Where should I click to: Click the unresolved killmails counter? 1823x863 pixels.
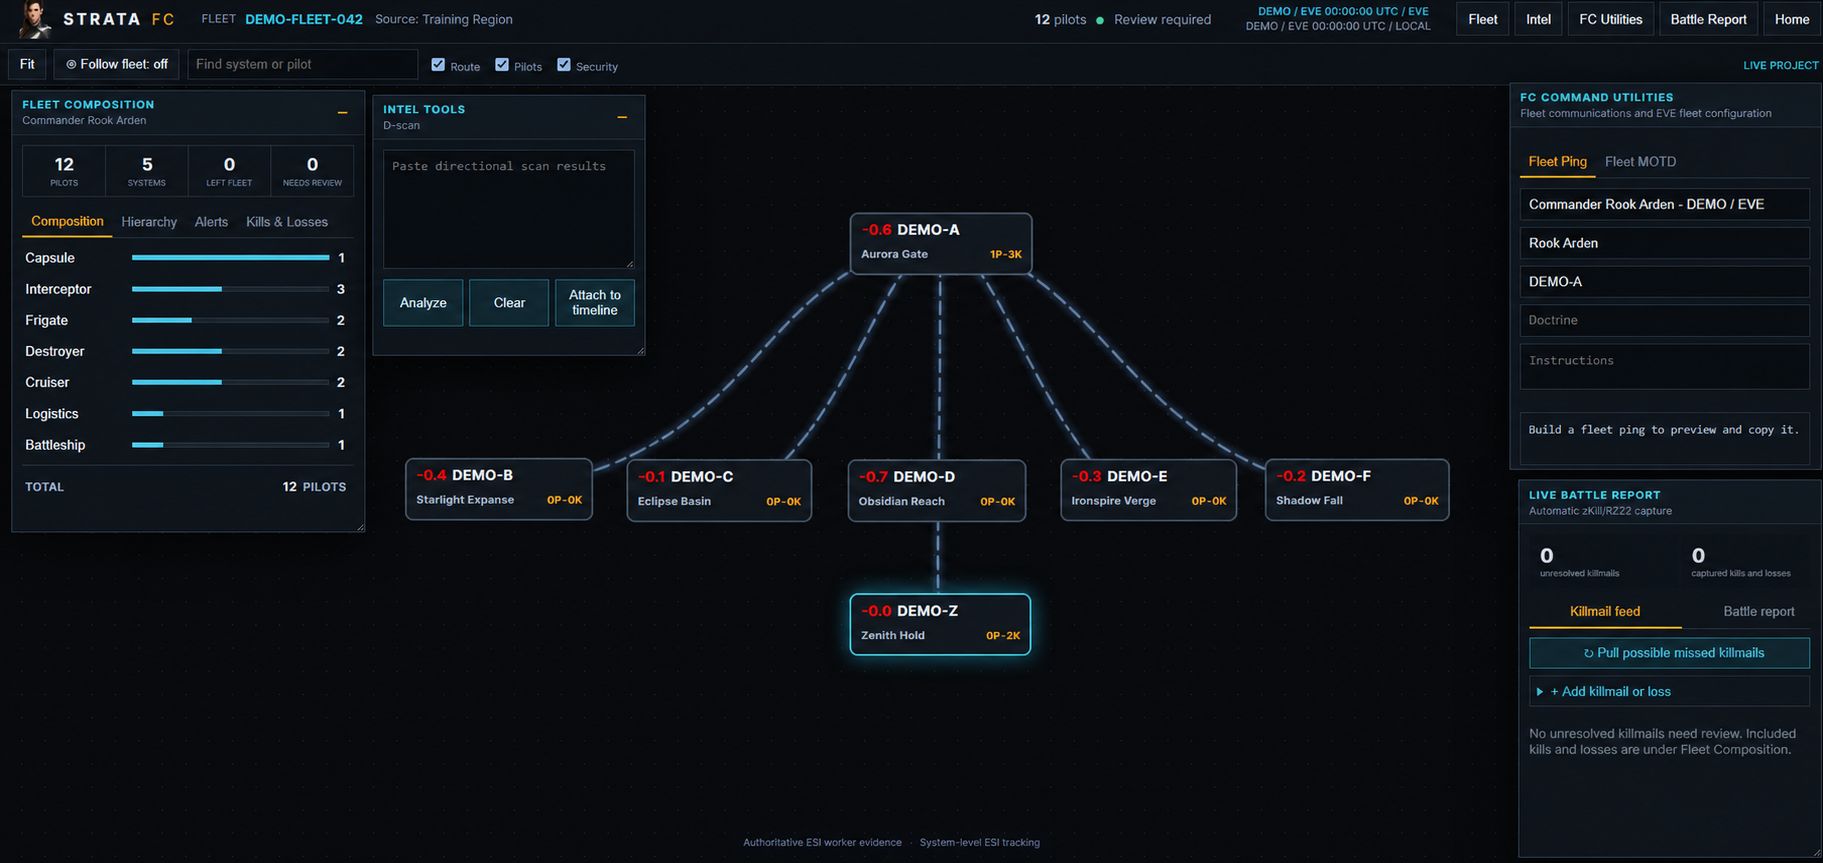point(1579,561)
